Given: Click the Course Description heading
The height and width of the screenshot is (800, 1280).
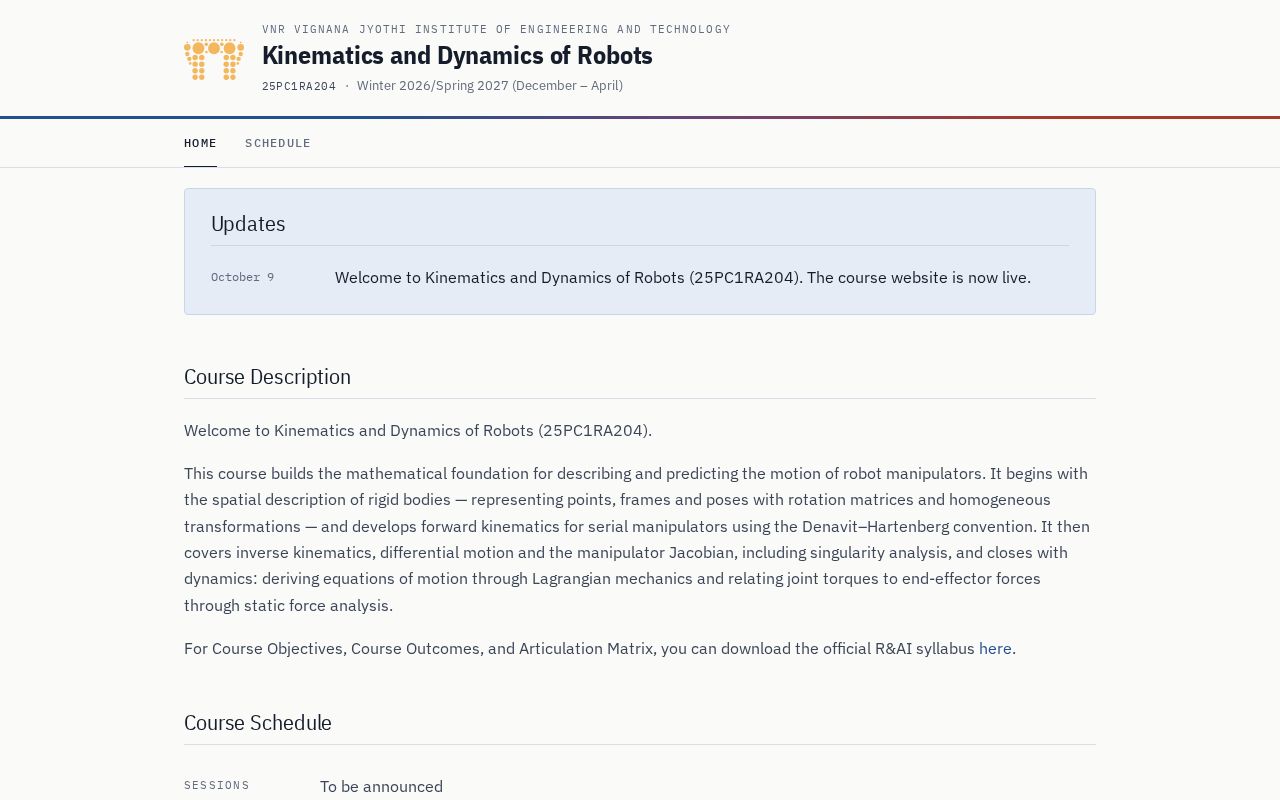Looking at the screenshot, I should (267, 377).
